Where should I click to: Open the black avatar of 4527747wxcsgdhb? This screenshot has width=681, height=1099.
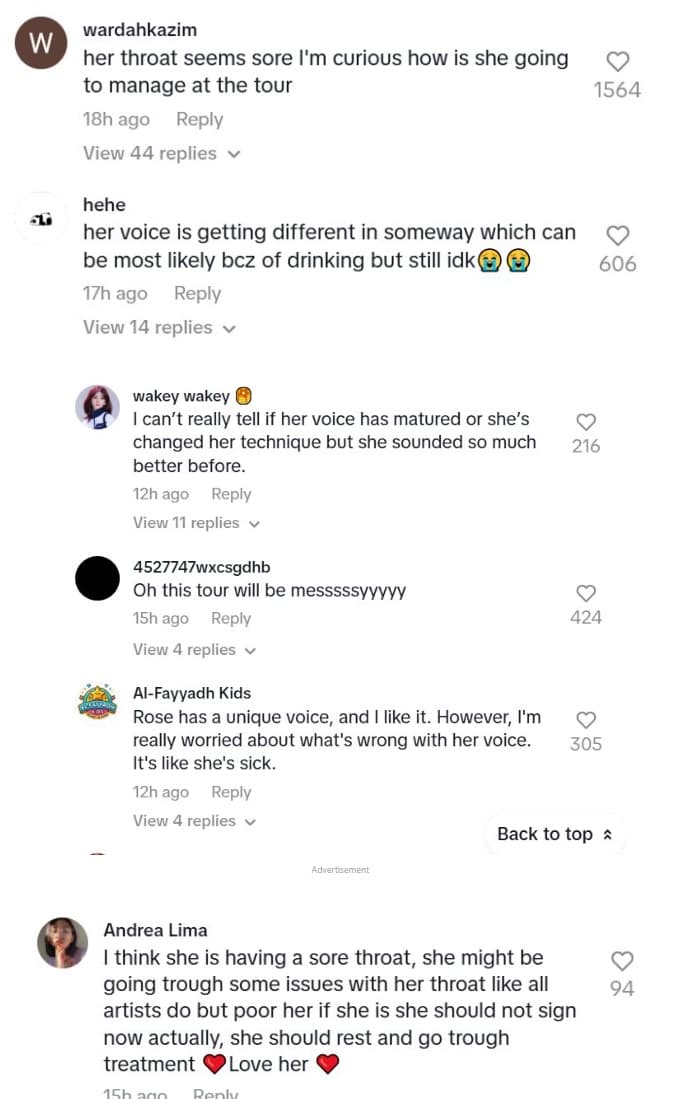click(98, 579)
